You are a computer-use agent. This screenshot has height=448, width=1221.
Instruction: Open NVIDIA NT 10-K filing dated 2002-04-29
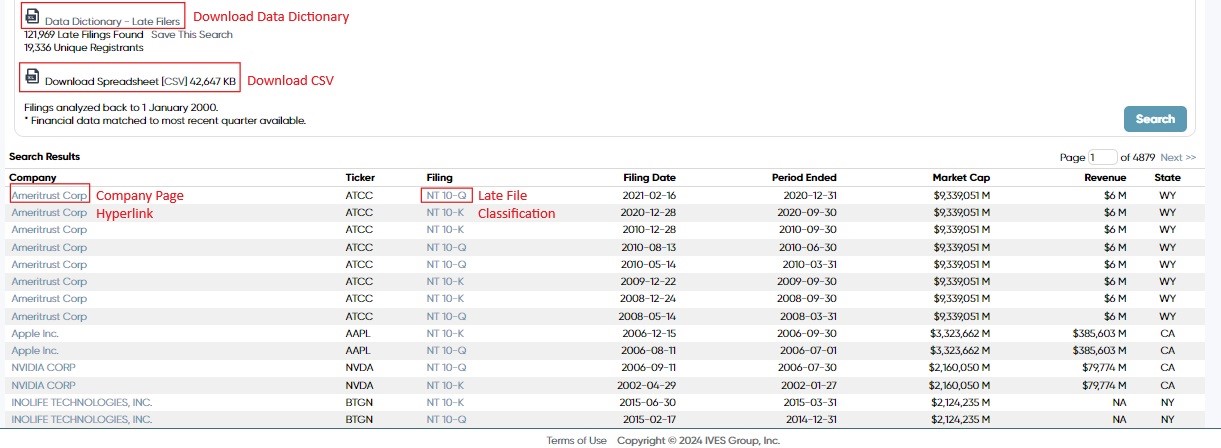click(x=446, y=385)
